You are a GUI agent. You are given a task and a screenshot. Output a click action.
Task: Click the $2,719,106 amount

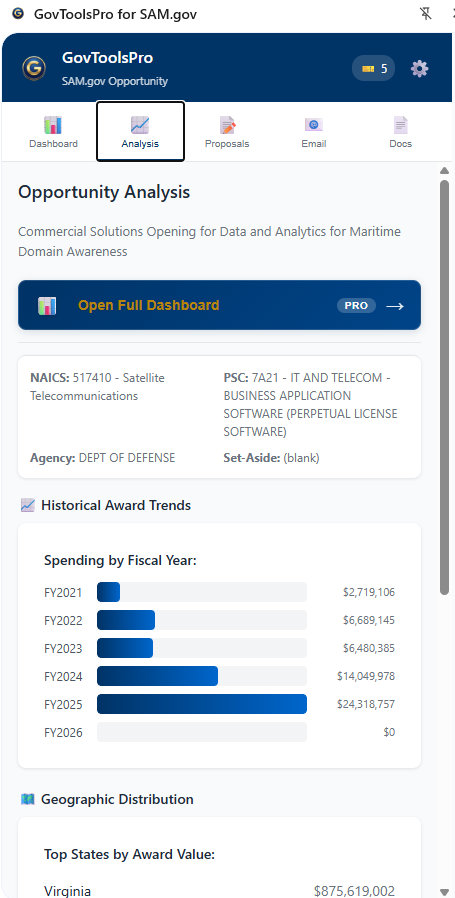tap(369, 592)
